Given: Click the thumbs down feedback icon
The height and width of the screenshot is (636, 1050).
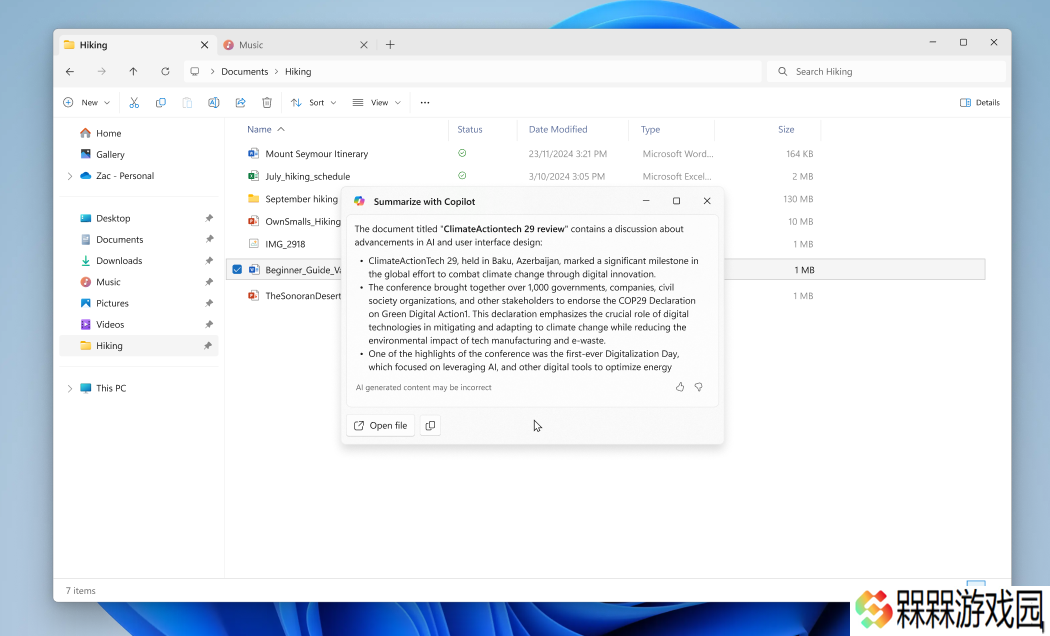Looking at the screenshot, I should pos(698,387).
